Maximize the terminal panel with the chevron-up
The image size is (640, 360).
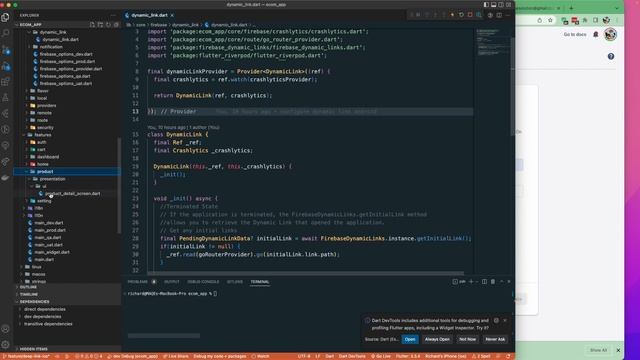pyautogui.click(x=502, y=282)
